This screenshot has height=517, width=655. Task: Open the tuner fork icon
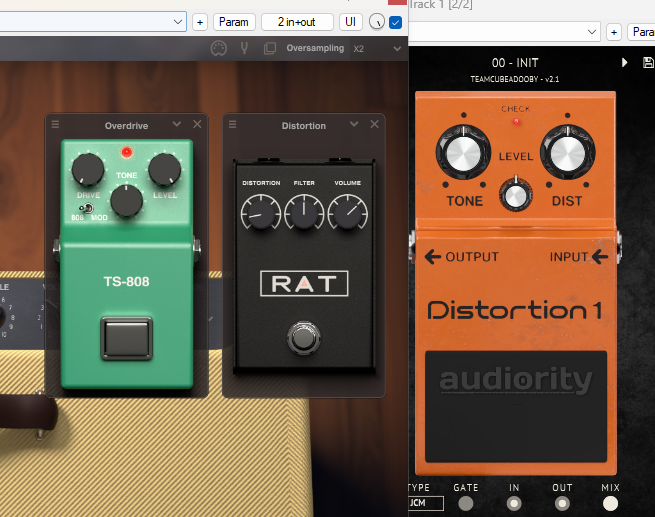pyautogui.click(x=244, y=48)
